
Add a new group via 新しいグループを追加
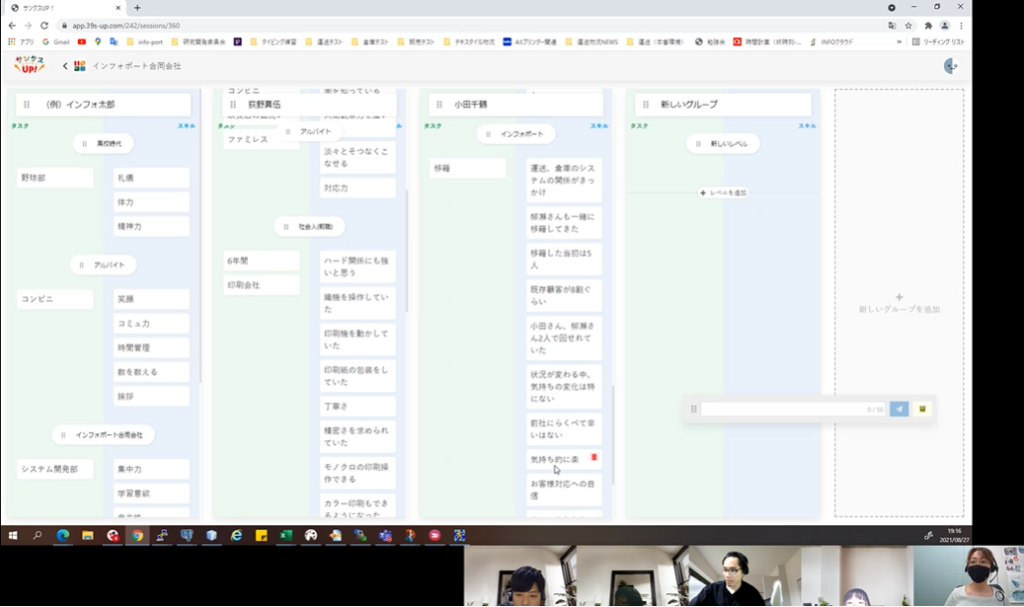(x=899, y=303)
